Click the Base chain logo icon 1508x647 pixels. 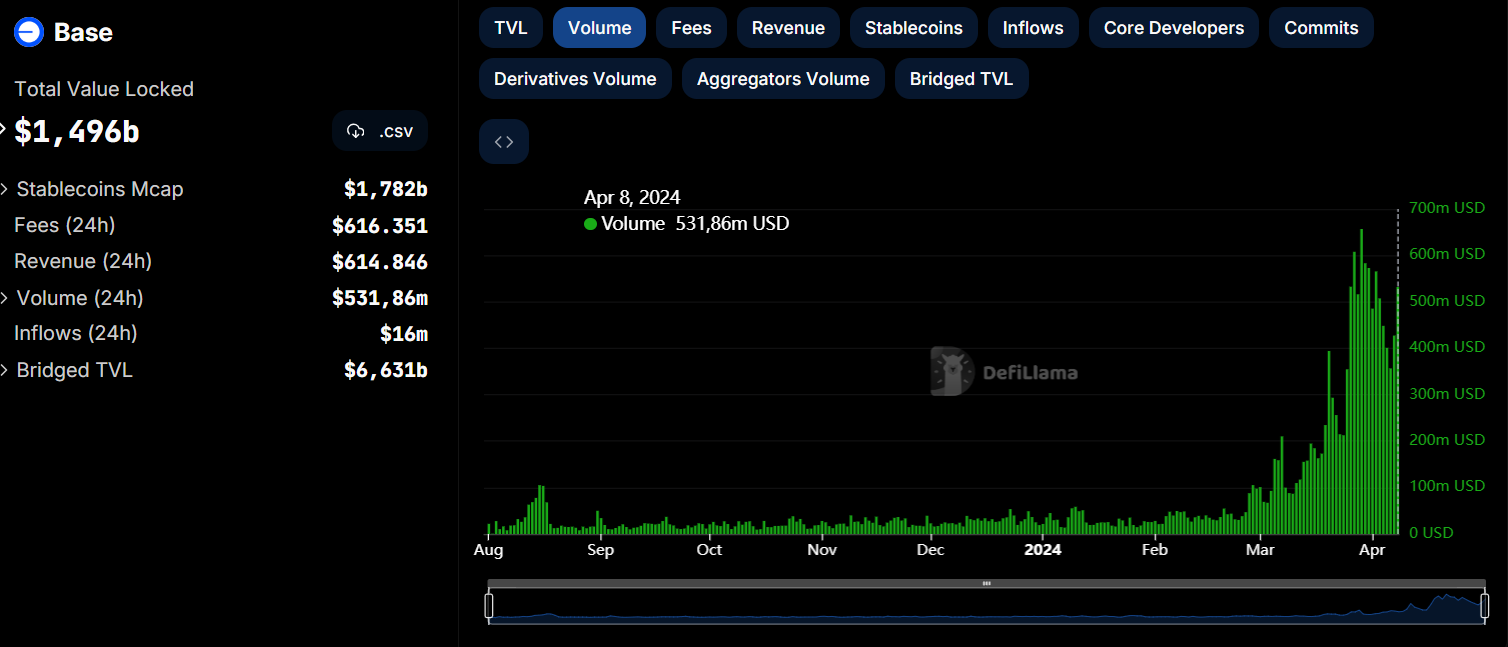28,33
